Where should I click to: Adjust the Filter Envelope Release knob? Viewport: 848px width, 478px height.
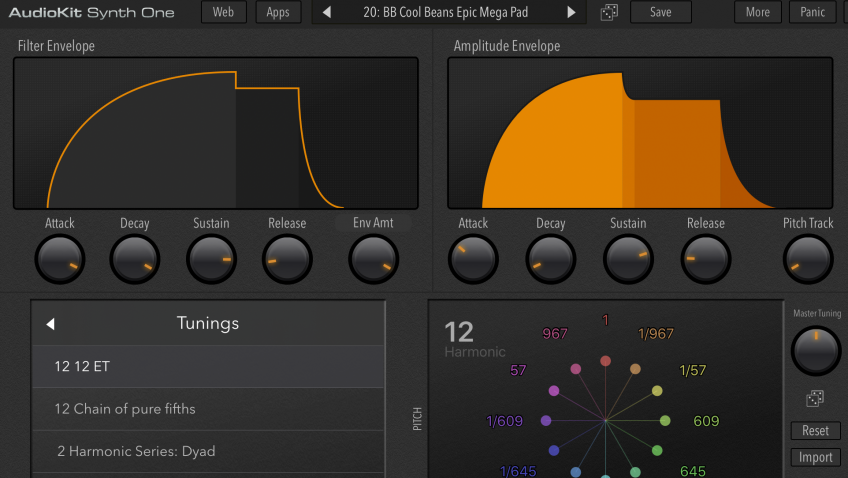point(287,259)
